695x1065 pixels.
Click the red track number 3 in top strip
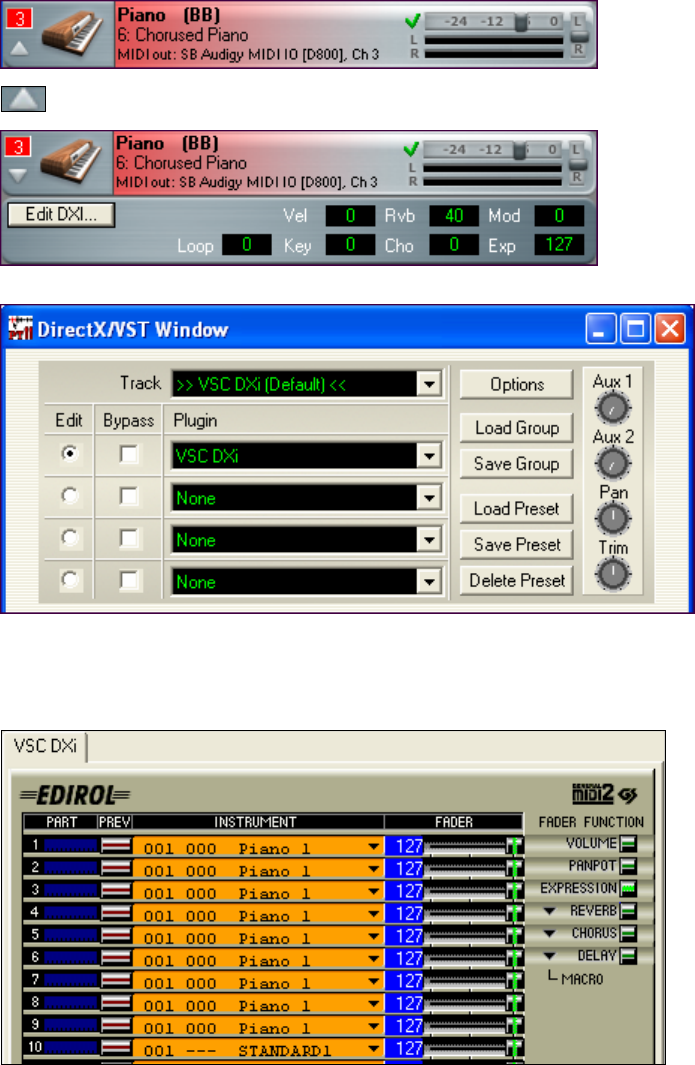pyautogui.click(x=20, y=18)
